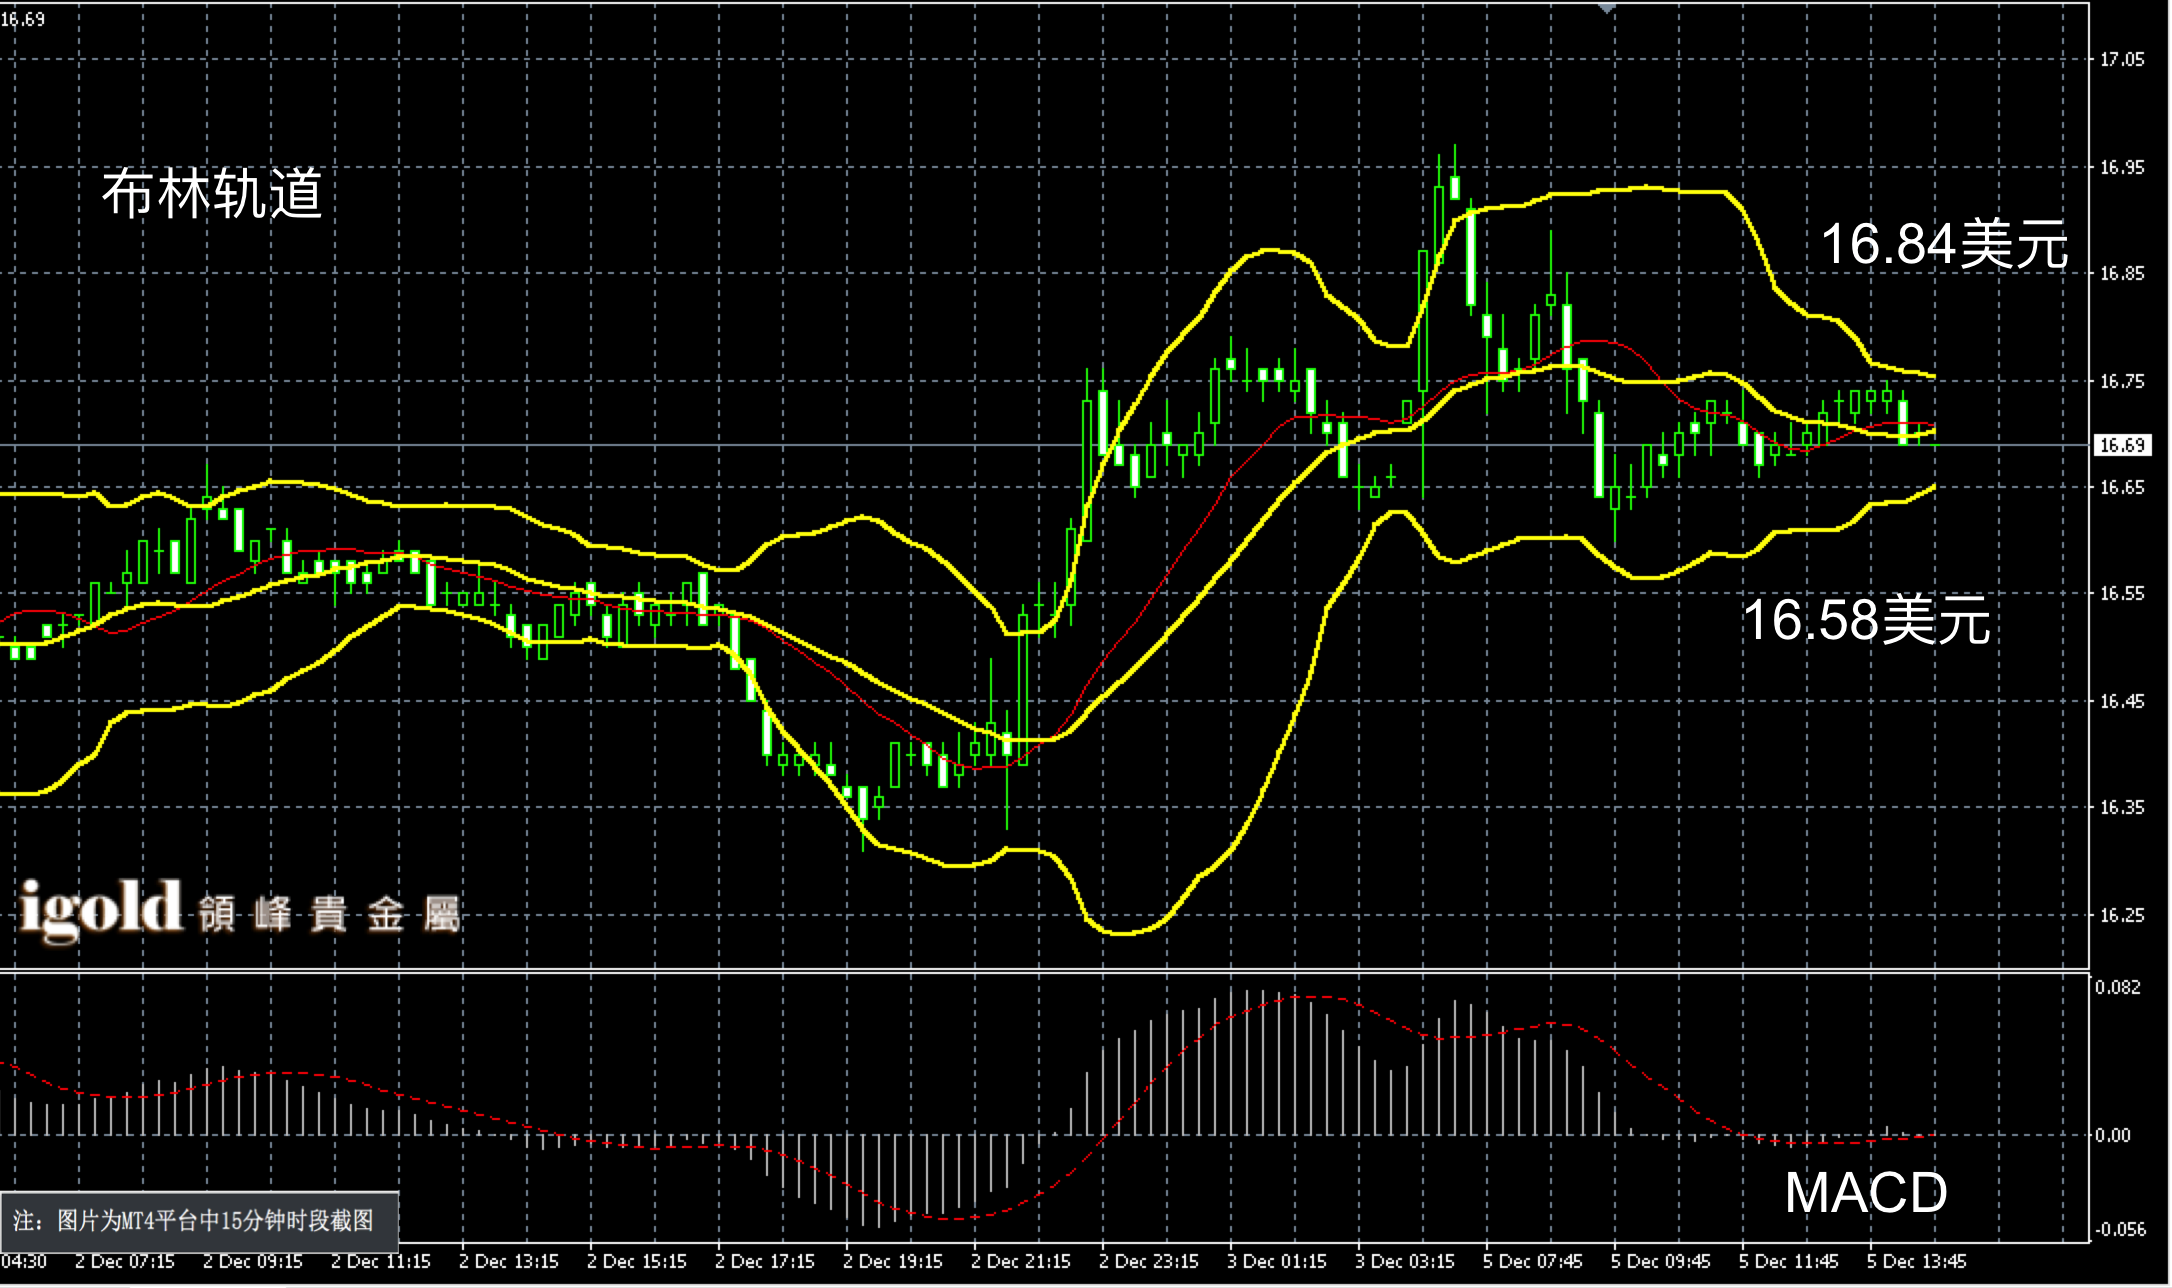The image size is (2172, 1288).
Task: Select the 布林轨道 text label
Action: (x=212, y=193)
